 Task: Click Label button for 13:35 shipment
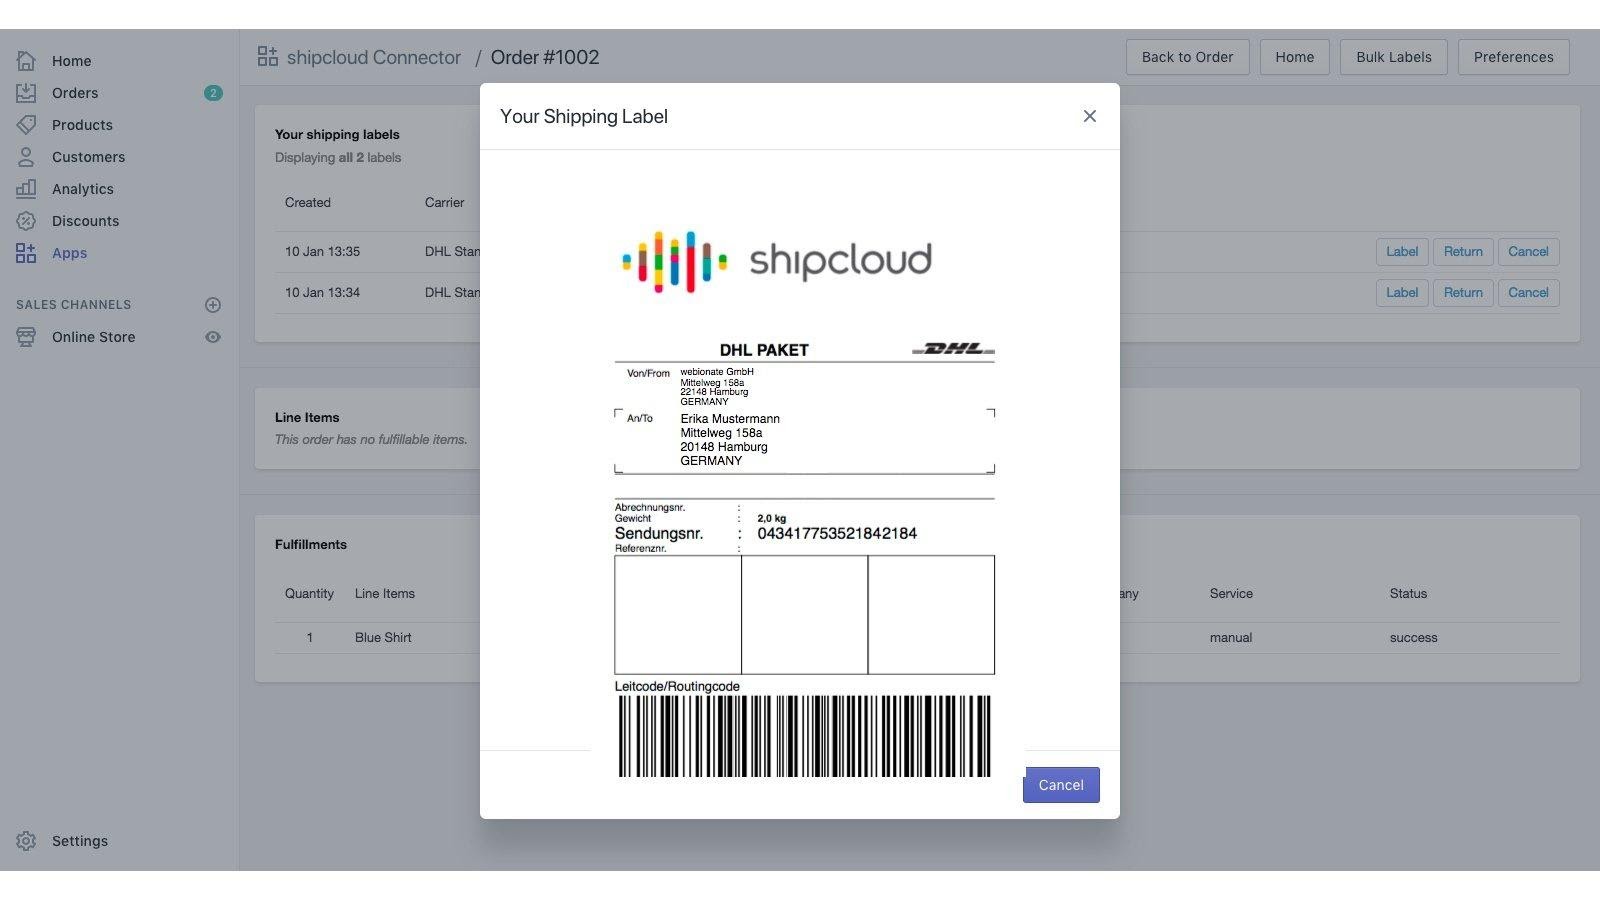pyautogui.click(x=1401, y=252)
